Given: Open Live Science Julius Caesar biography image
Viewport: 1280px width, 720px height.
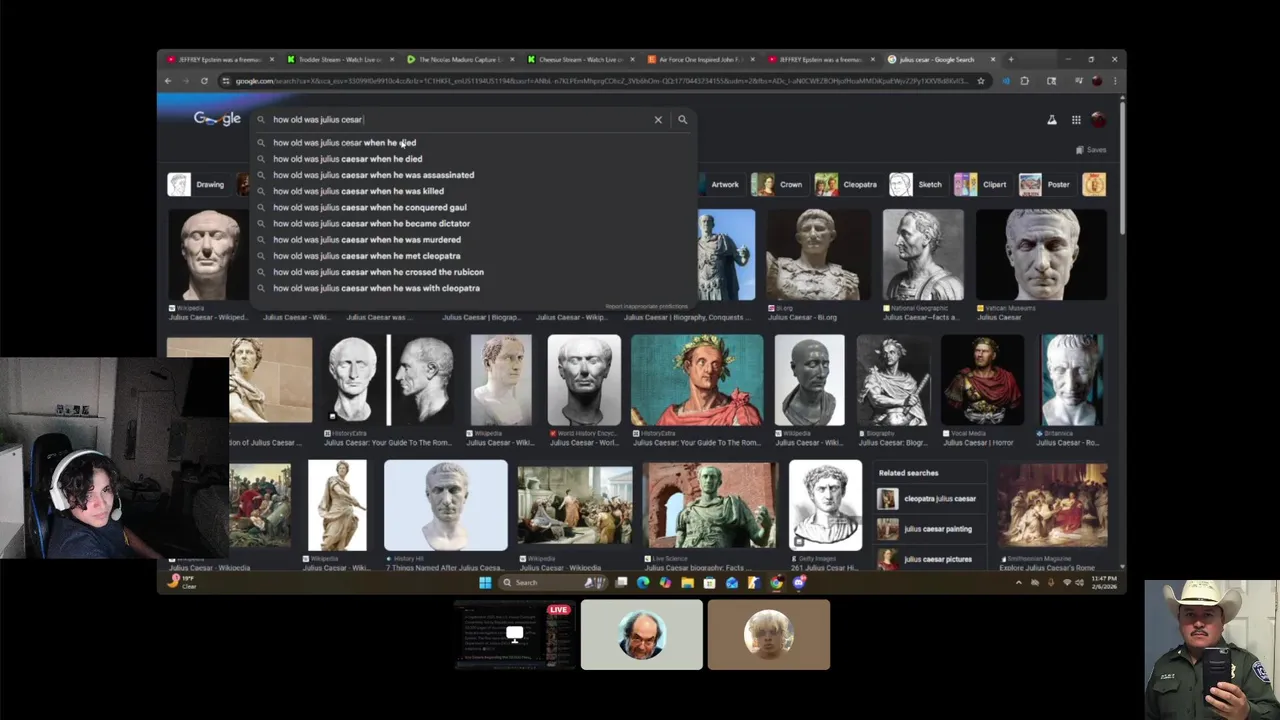Looking at the screenshot, I should coord(710,505).
